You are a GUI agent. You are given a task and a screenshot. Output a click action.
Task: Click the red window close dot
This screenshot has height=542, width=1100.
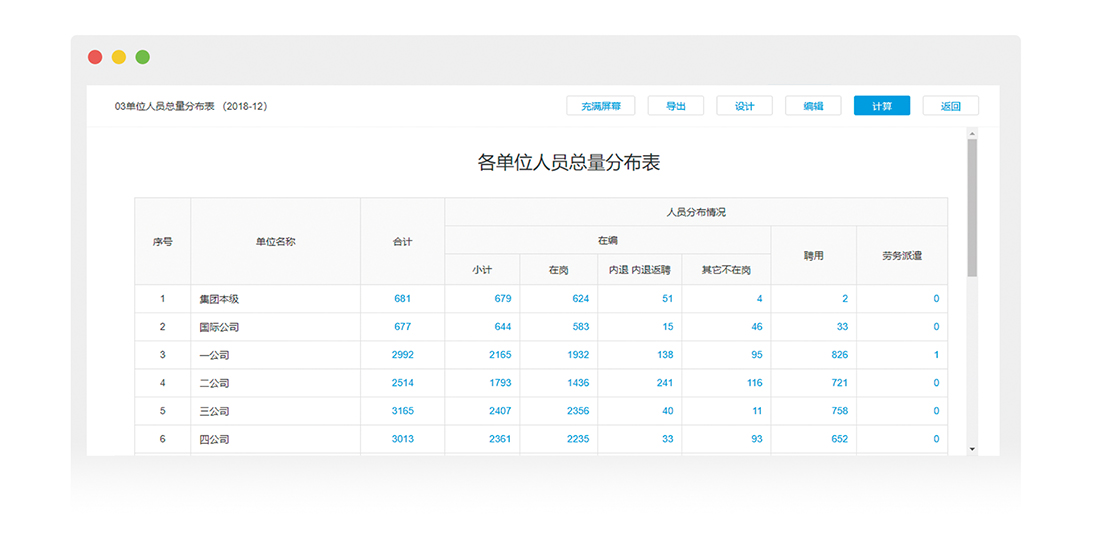pos(95,57)
